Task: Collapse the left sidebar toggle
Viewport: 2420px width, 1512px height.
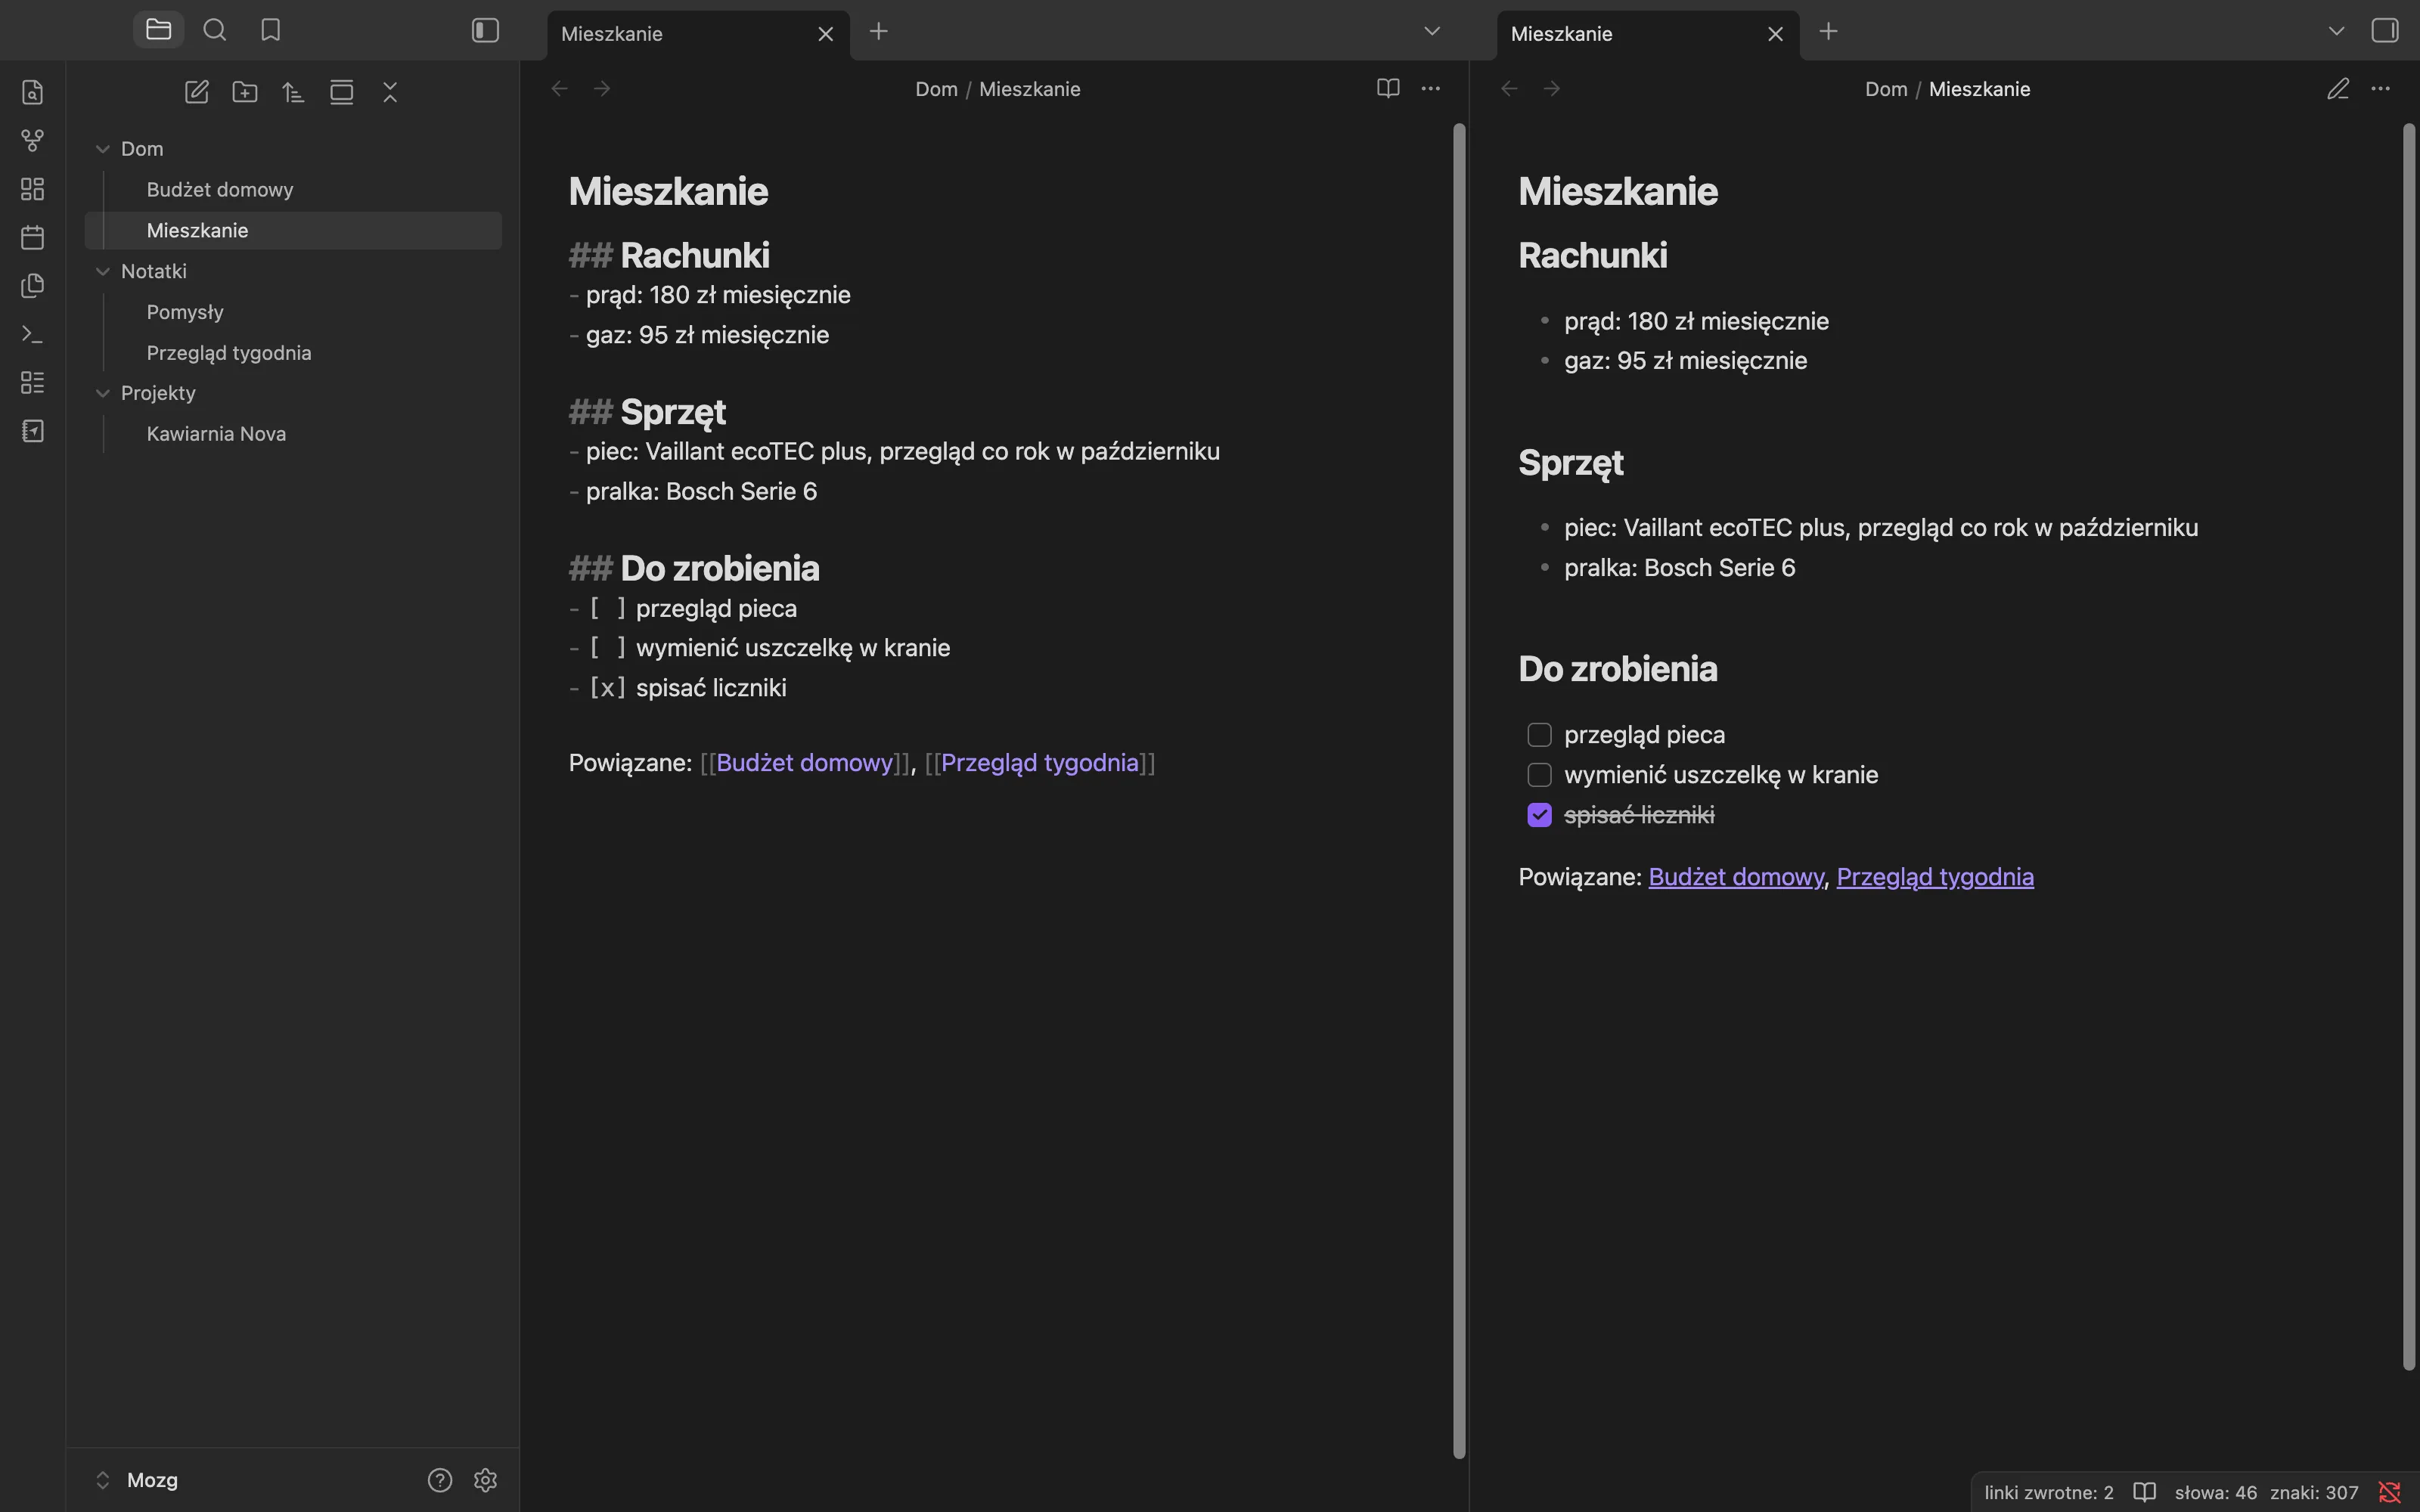Action: pos(485,31)
